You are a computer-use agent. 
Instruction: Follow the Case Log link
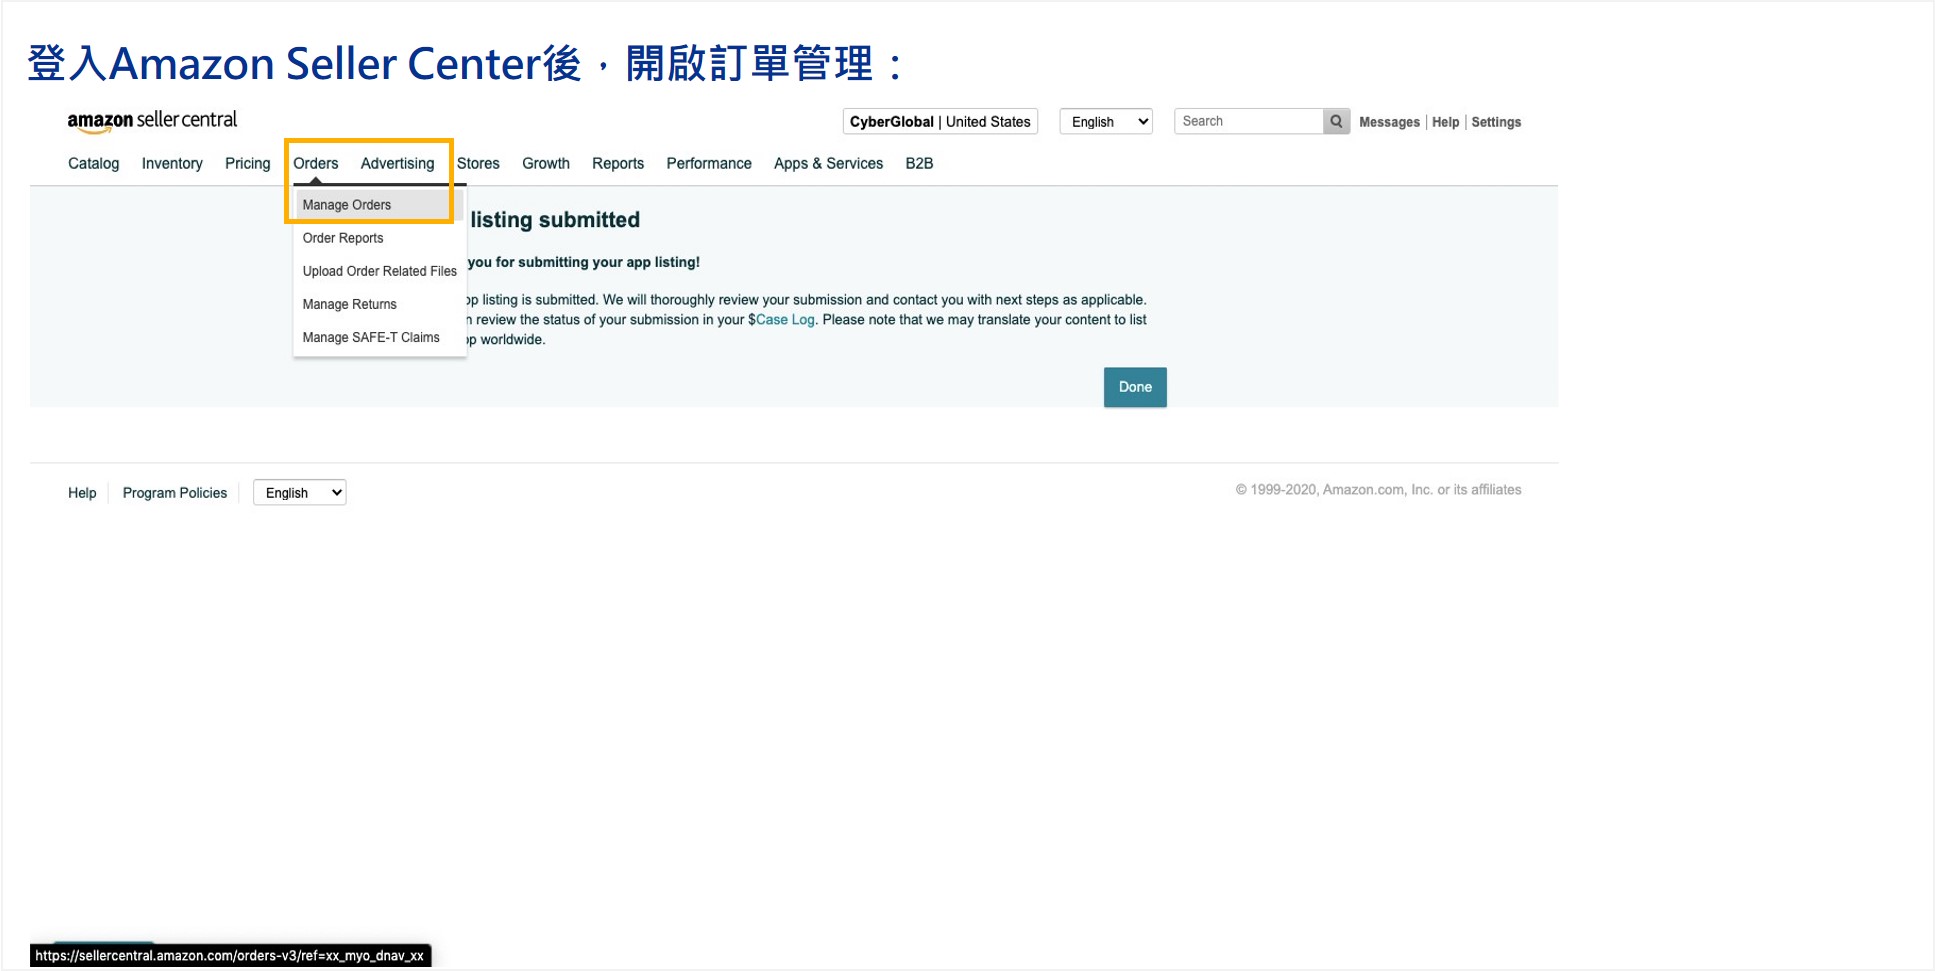point(785,320)
